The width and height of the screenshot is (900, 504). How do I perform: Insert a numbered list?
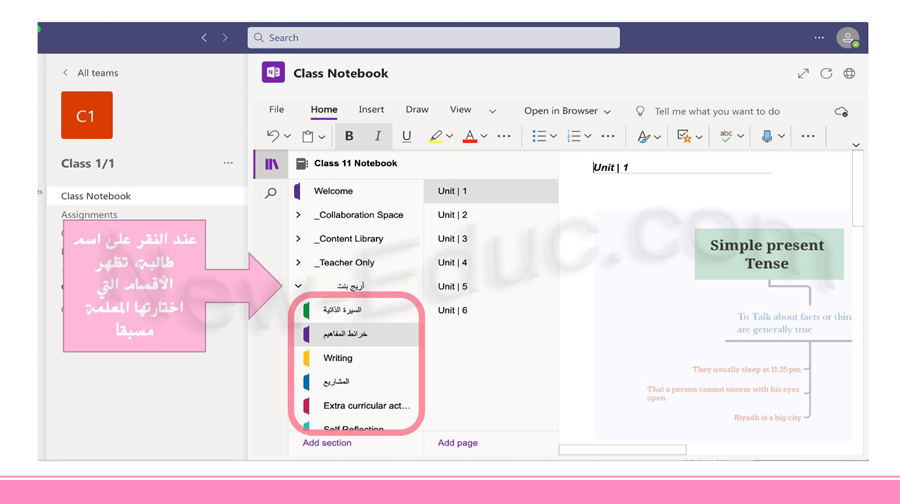[573, 136]
